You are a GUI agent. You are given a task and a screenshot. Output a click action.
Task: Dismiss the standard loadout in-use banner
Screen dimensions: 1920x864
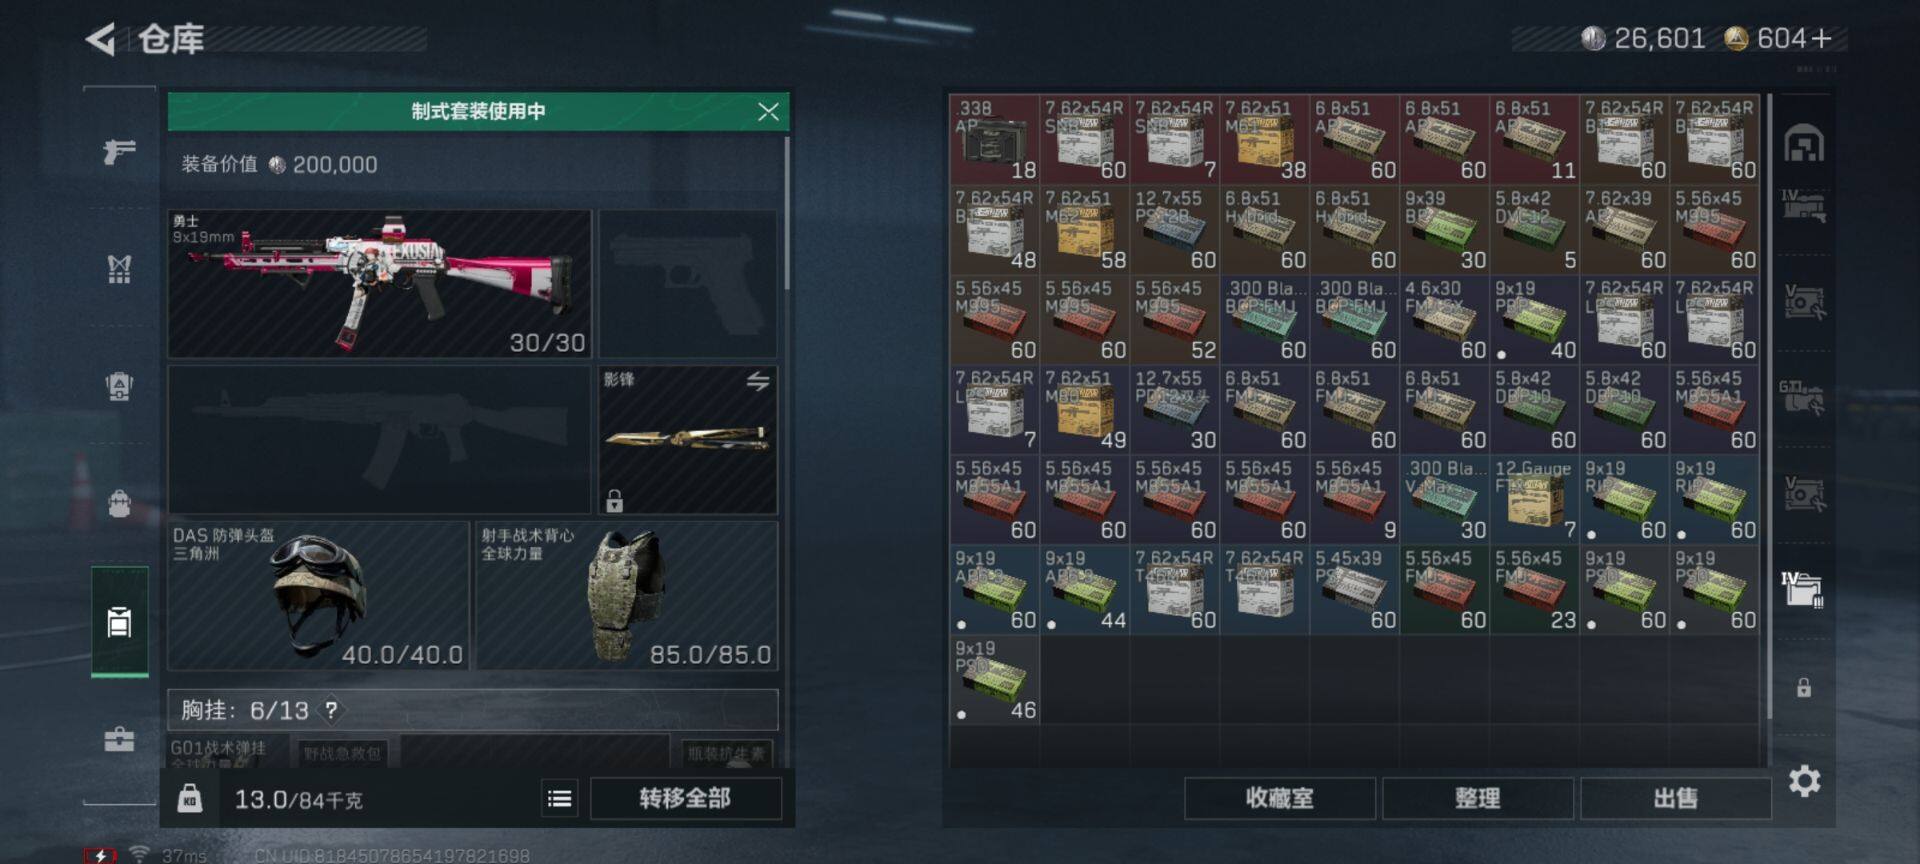[768, 111]
